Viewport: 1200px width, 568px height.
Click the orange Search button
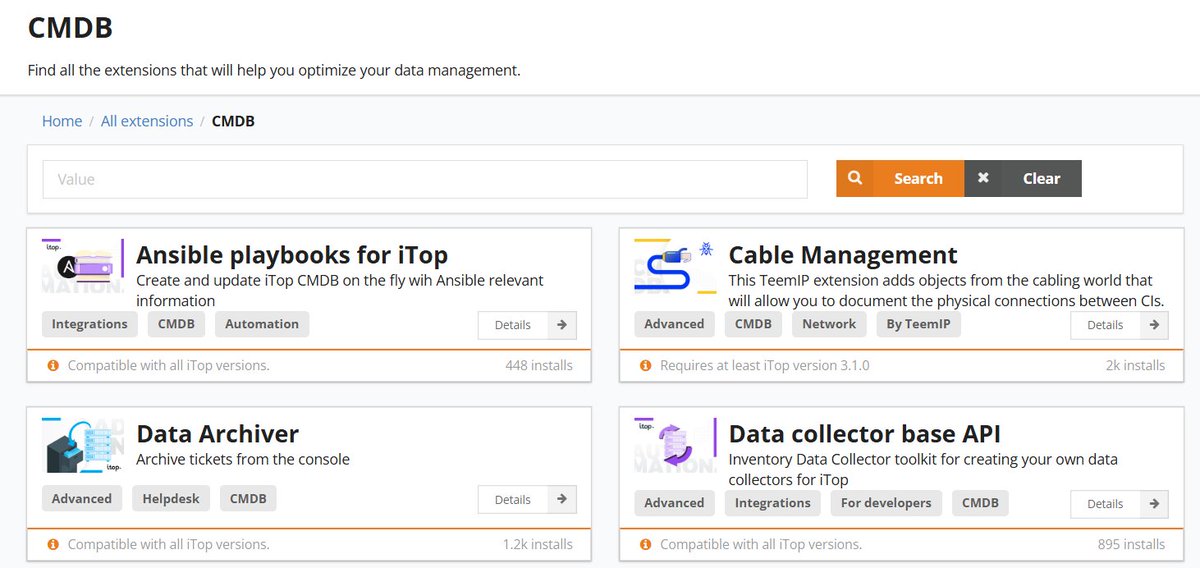pyautogui.click(x=900, y=178)
